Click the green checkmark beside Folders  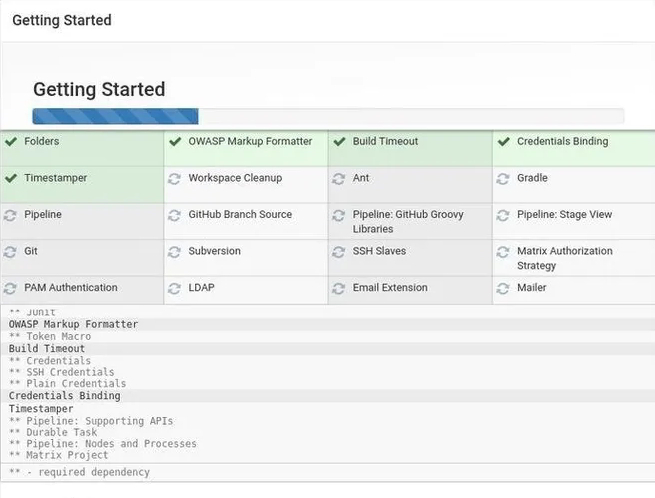(11, 142)
